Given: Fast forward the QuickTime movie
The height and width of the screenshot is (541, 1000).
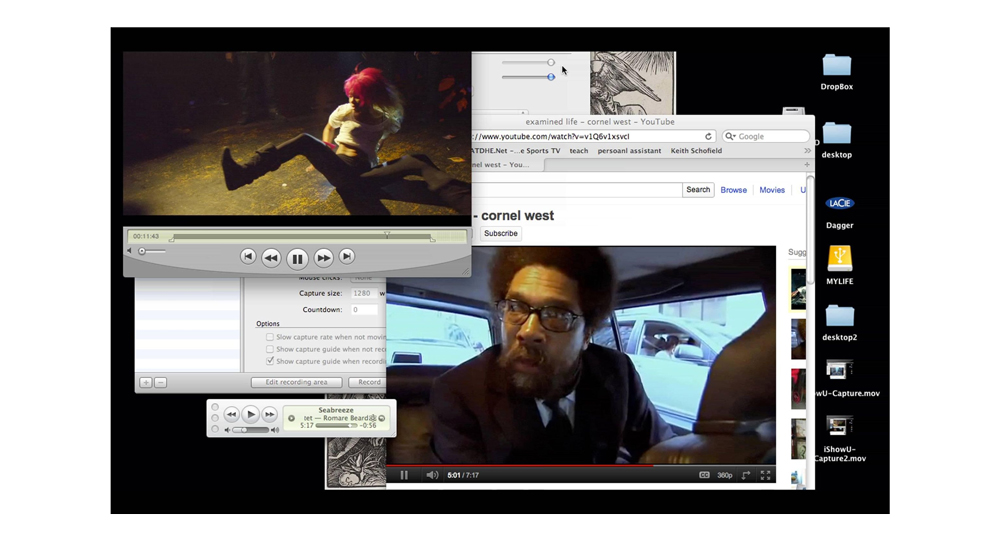Looking at the screenshot, I should (x=323, y=258).
